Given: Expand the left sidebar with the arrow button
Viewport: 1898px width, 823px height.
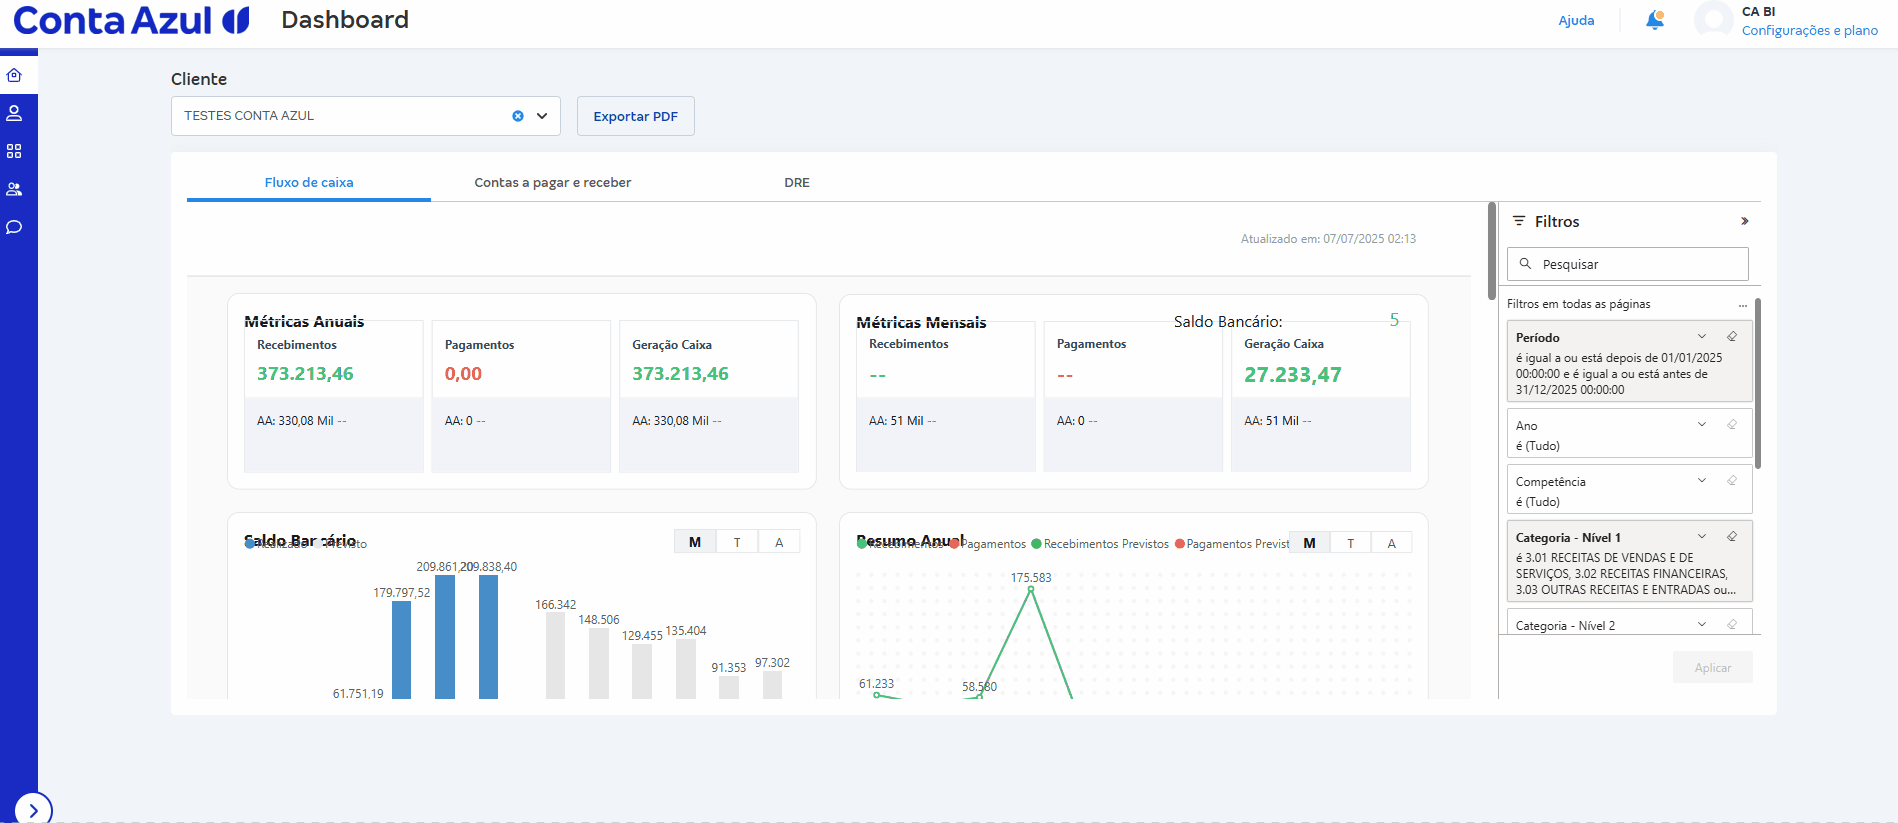Looking at the screenshot, I should 33,809.
